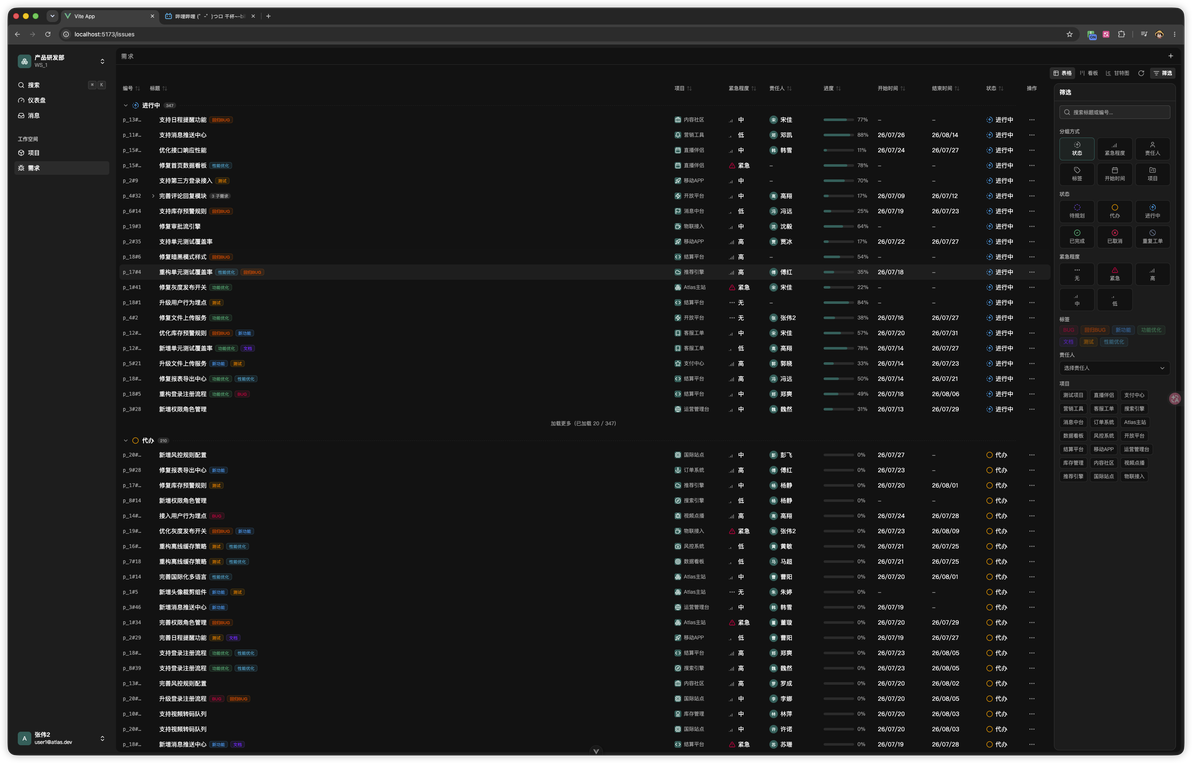This screenshot has height=763, width=1192.
Task: Click the refresh icon next to 甘特图
Action: pyautogui.click(x=1141, y=73)
